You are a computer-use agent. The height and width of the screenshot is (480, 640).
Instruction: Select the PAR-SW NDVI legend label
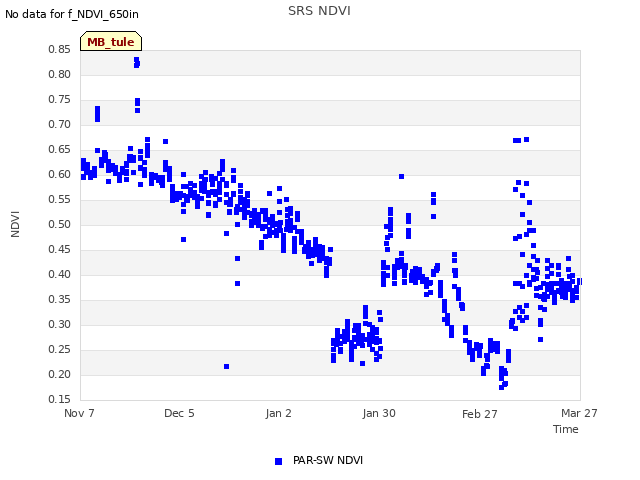click(328, 460)
